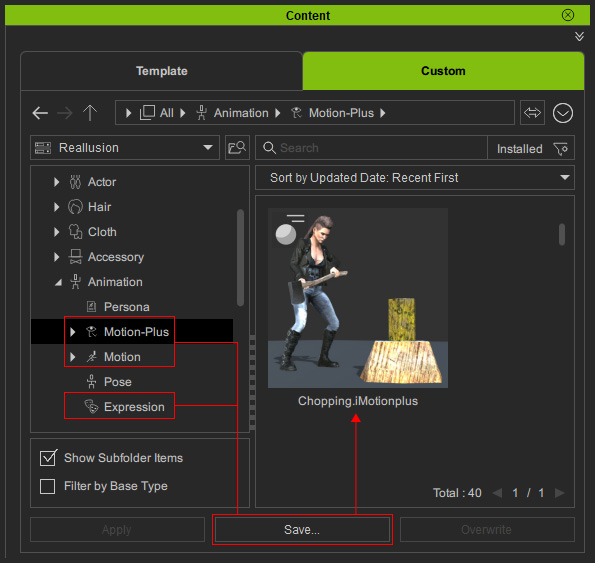Open the circled down-arrow options button
The width and height of the screenshot is (595, 563).
pyautogui.click(x=562, y=113)
